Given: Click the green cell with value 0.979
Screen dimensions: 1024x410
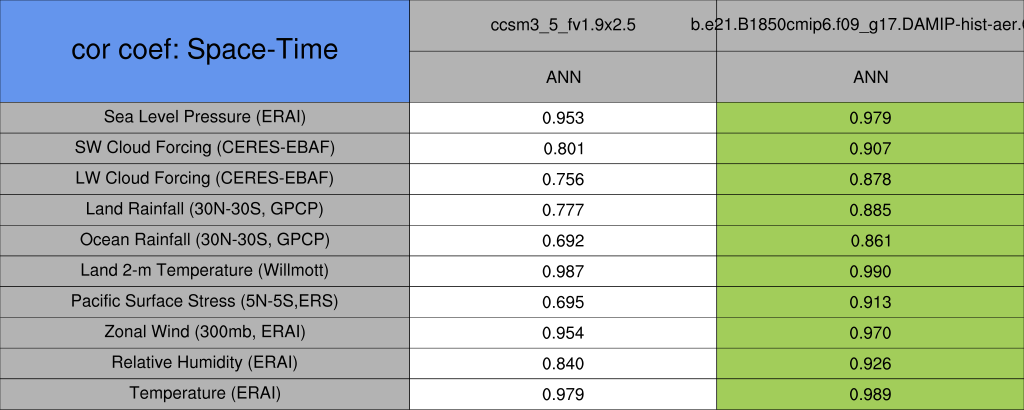Looking at the screenshot, I should 870,117.
